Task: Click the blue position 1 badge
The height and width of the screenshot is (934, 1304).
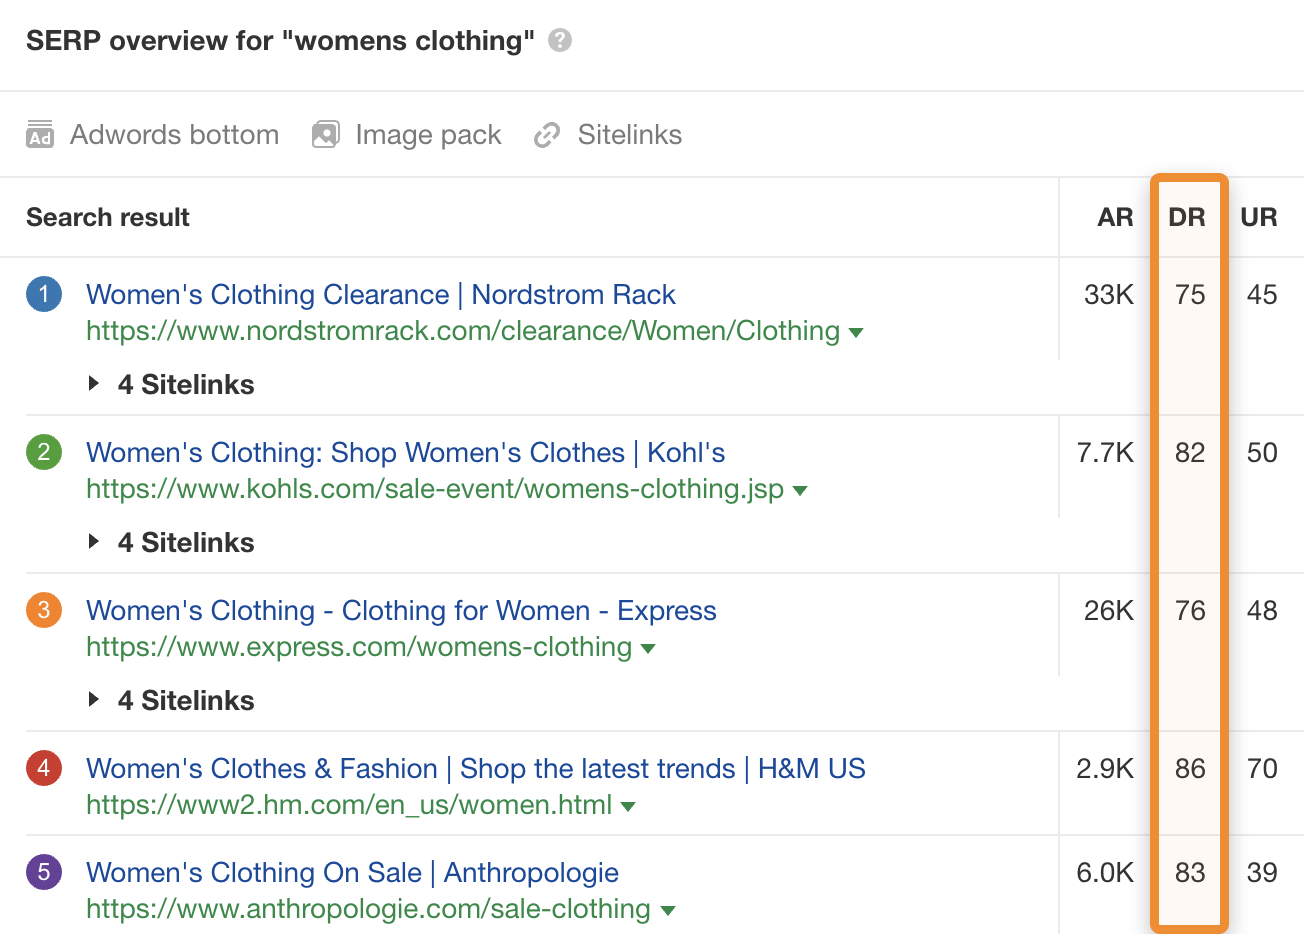Action: (x=44, y=294)
